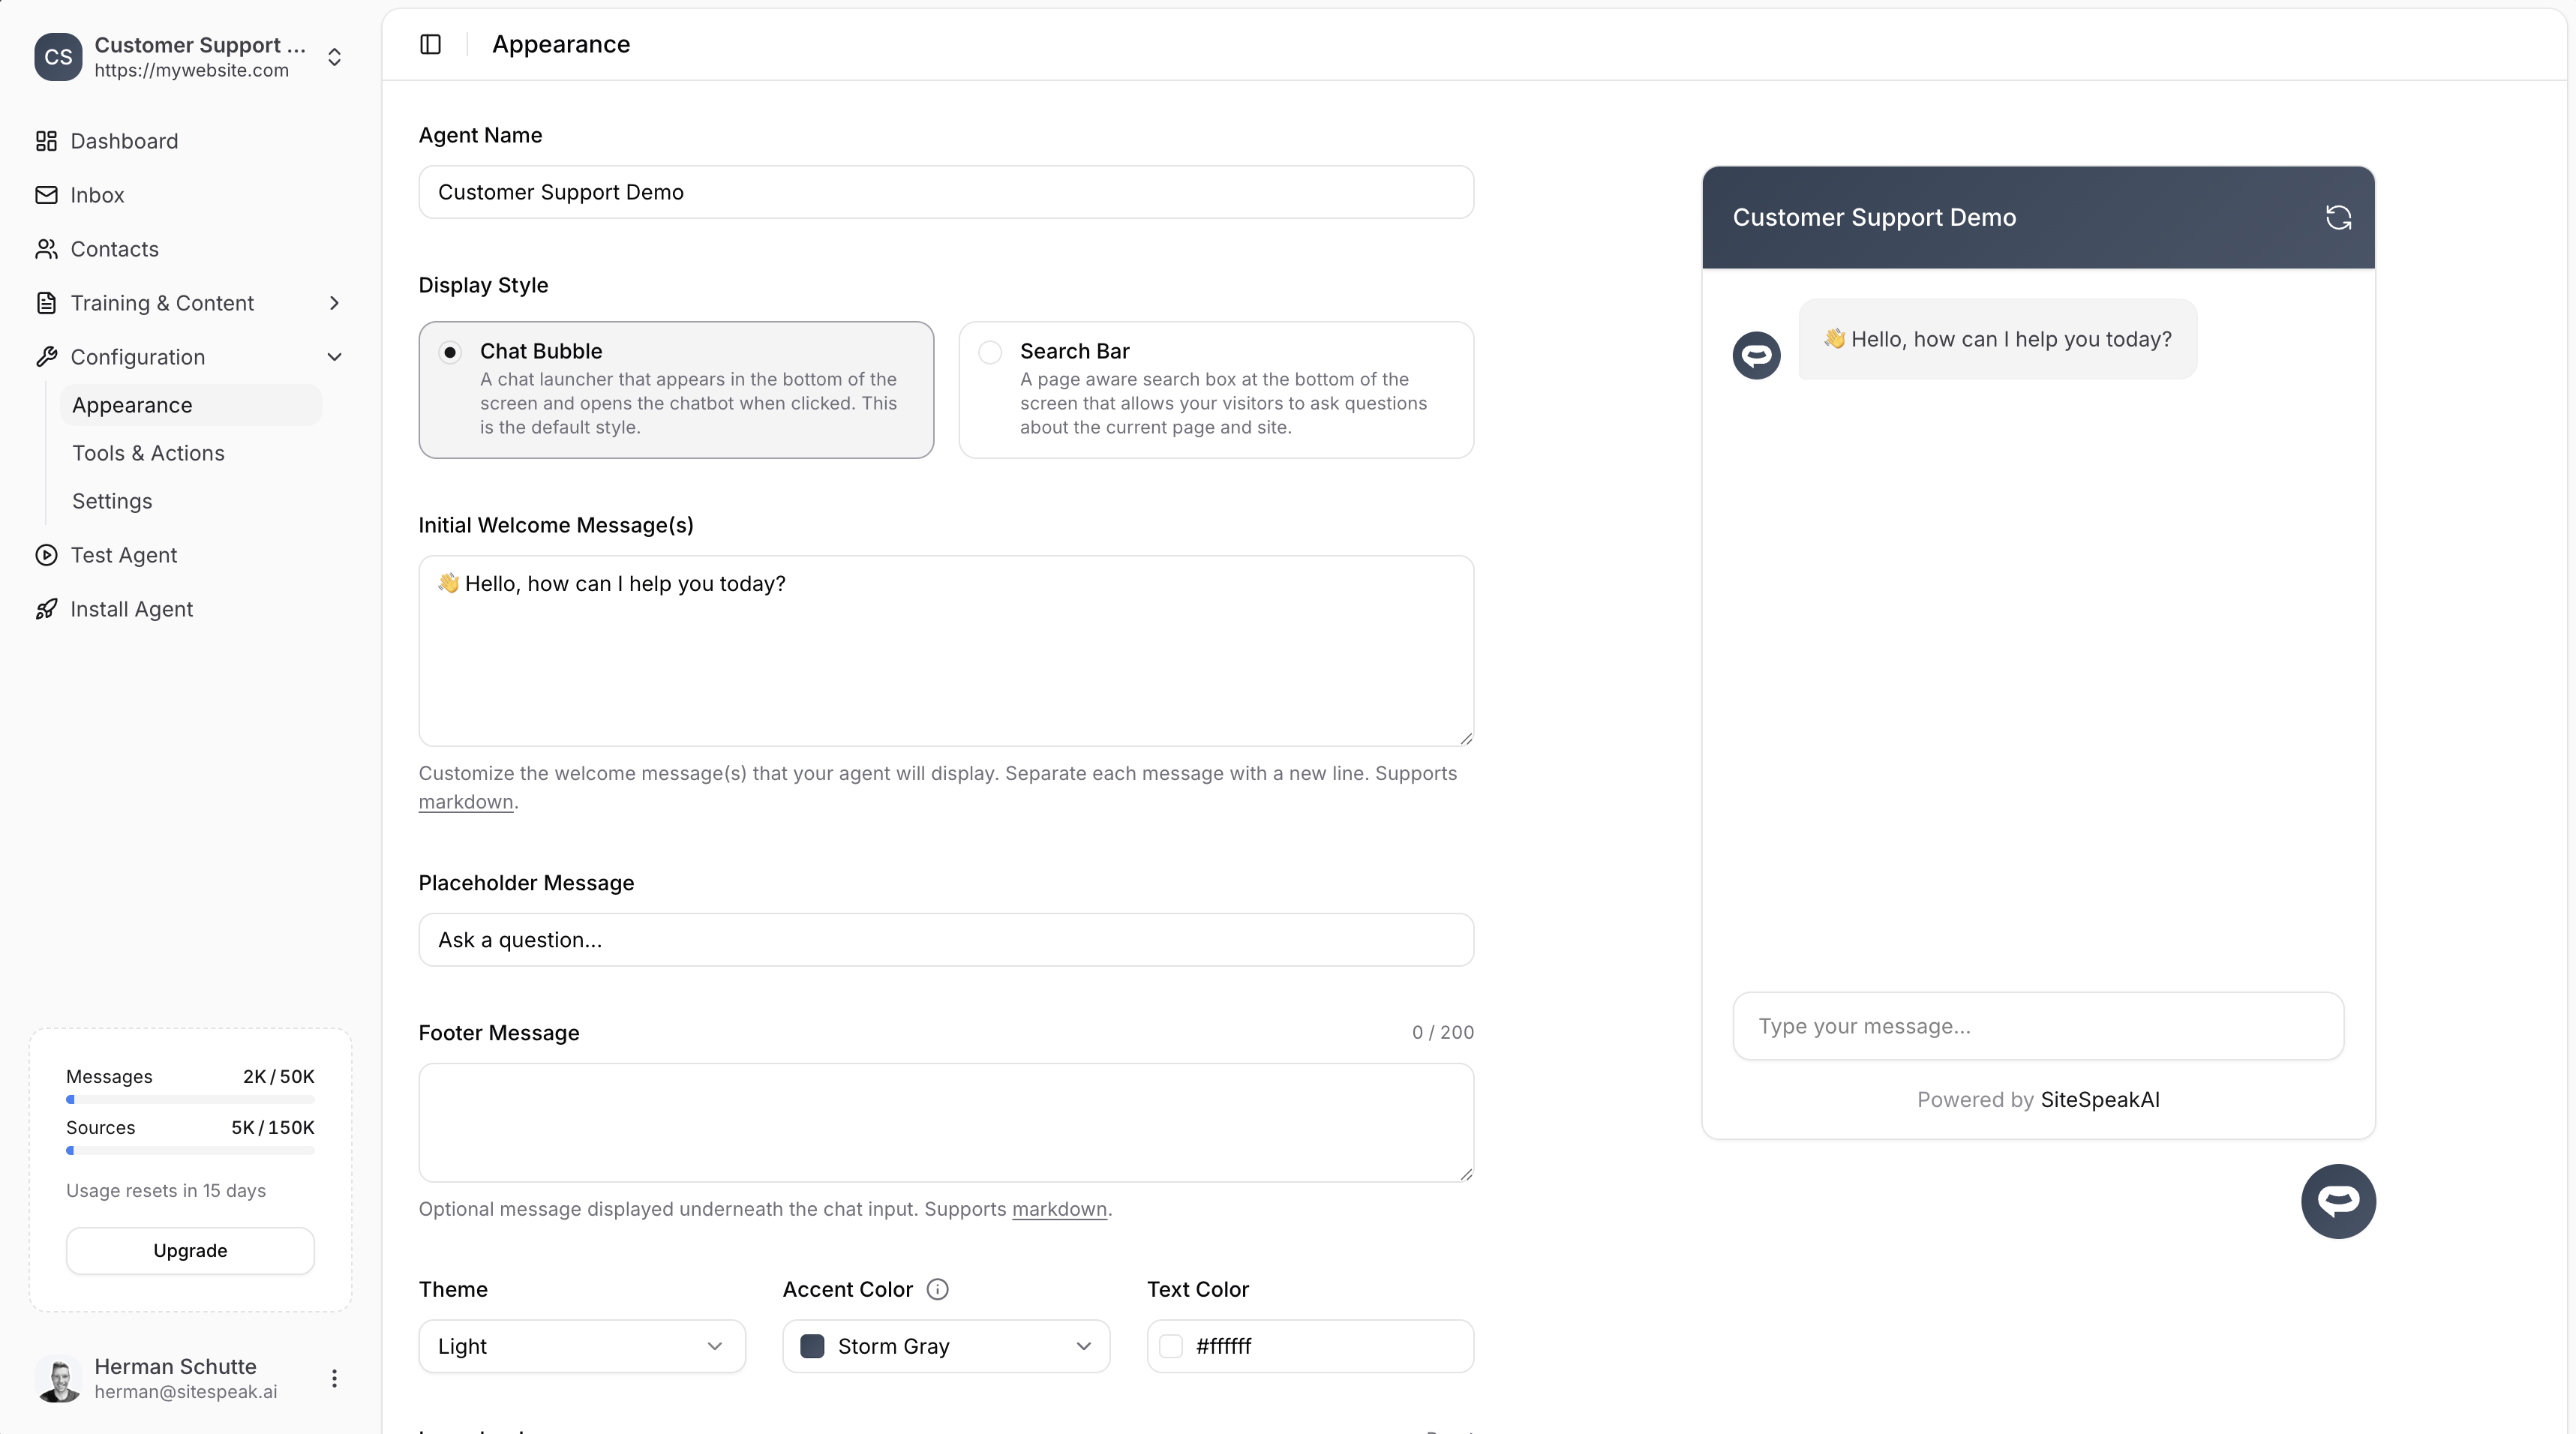The width and height of the screenshot is (2576, 1434).
Task: Click the white Text Color swatch
Action: pyautogui.click(x=1171, y=1346)
